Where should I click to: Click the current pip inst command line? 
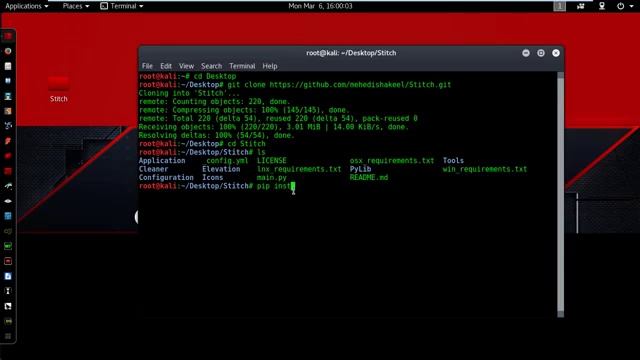point(217,186)
